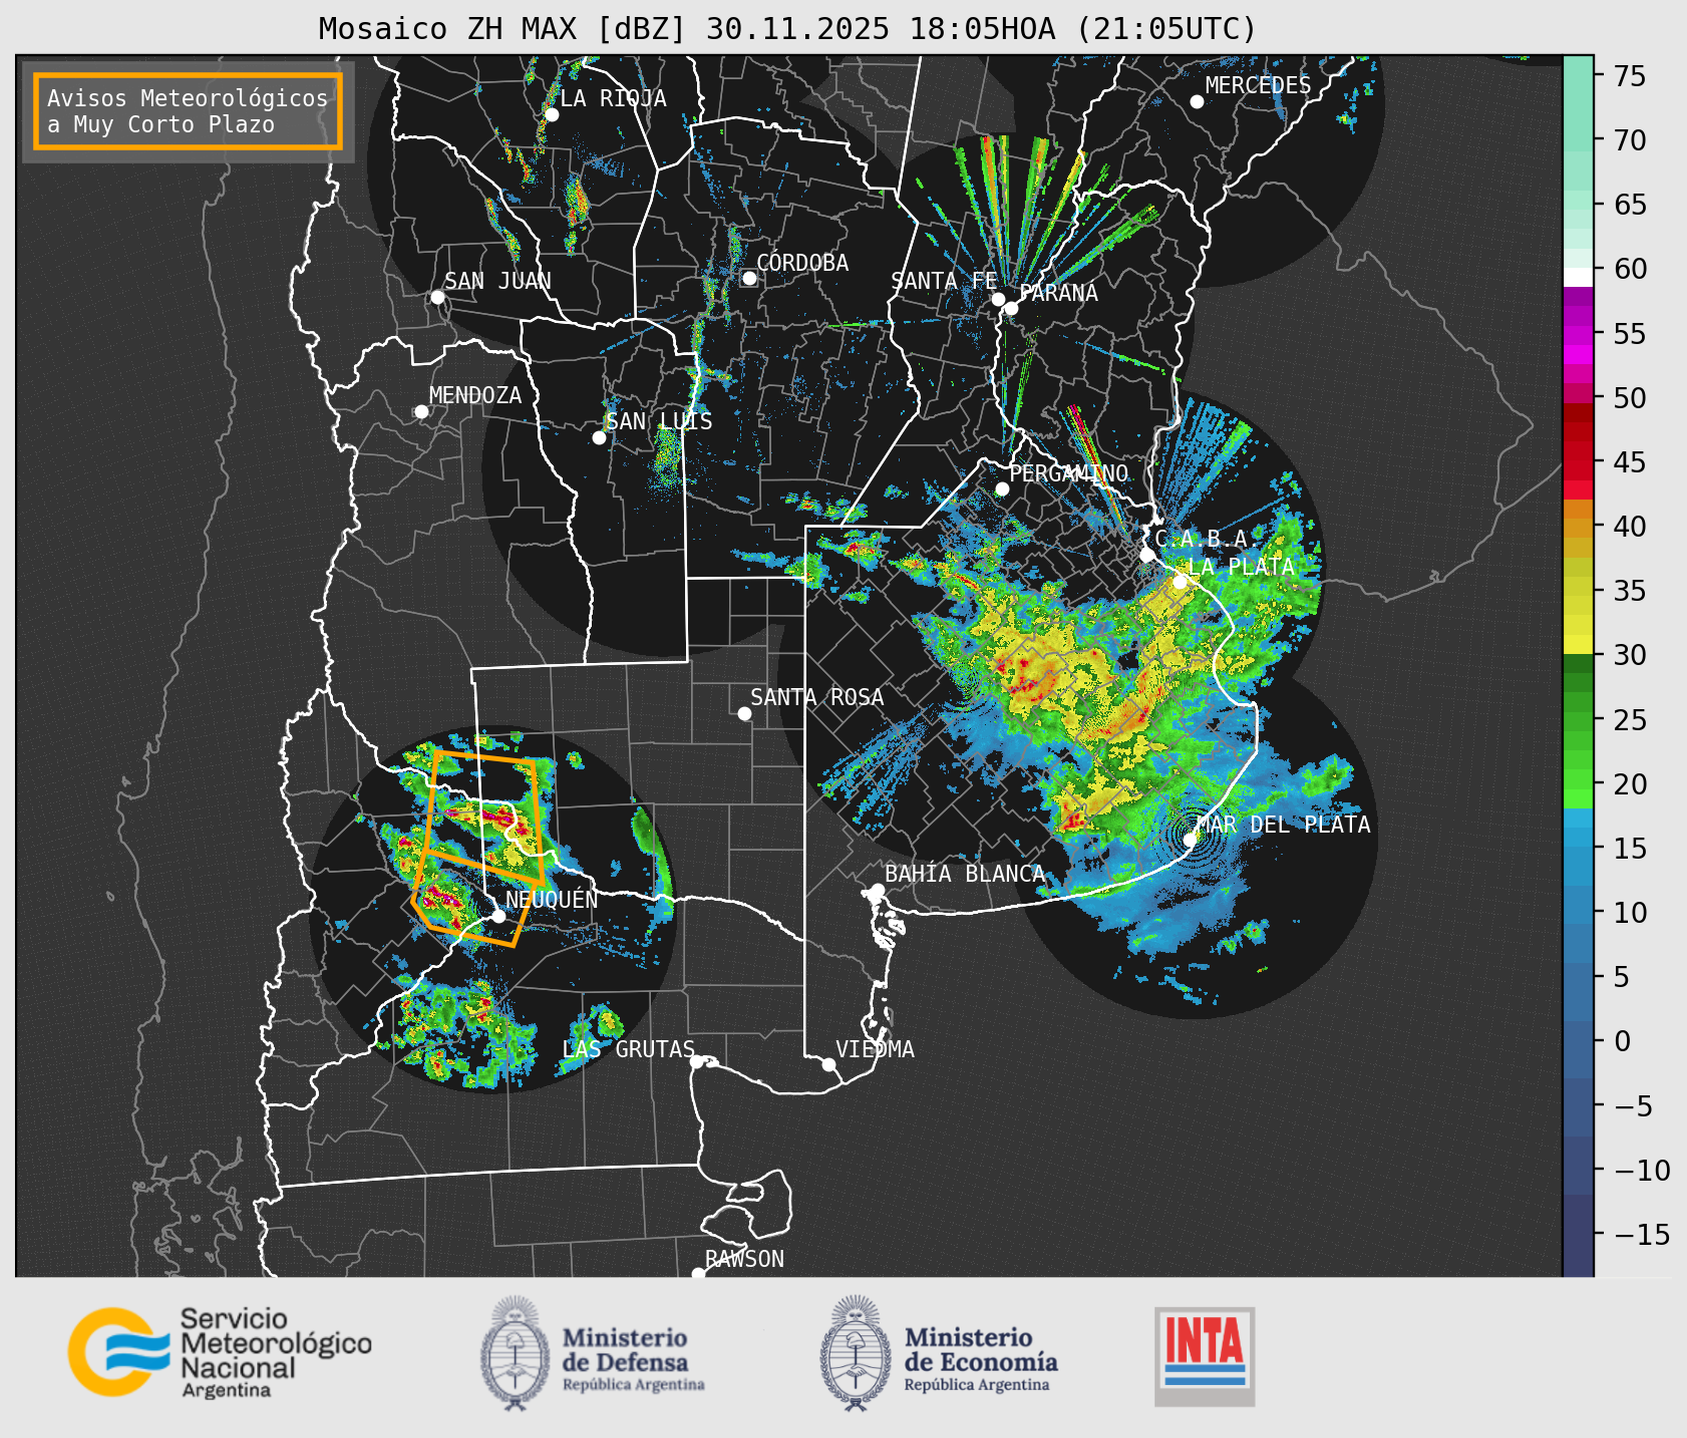Click the Paraná city marker dot
The image size is (1687, 1438).
tap(1011, 308)
